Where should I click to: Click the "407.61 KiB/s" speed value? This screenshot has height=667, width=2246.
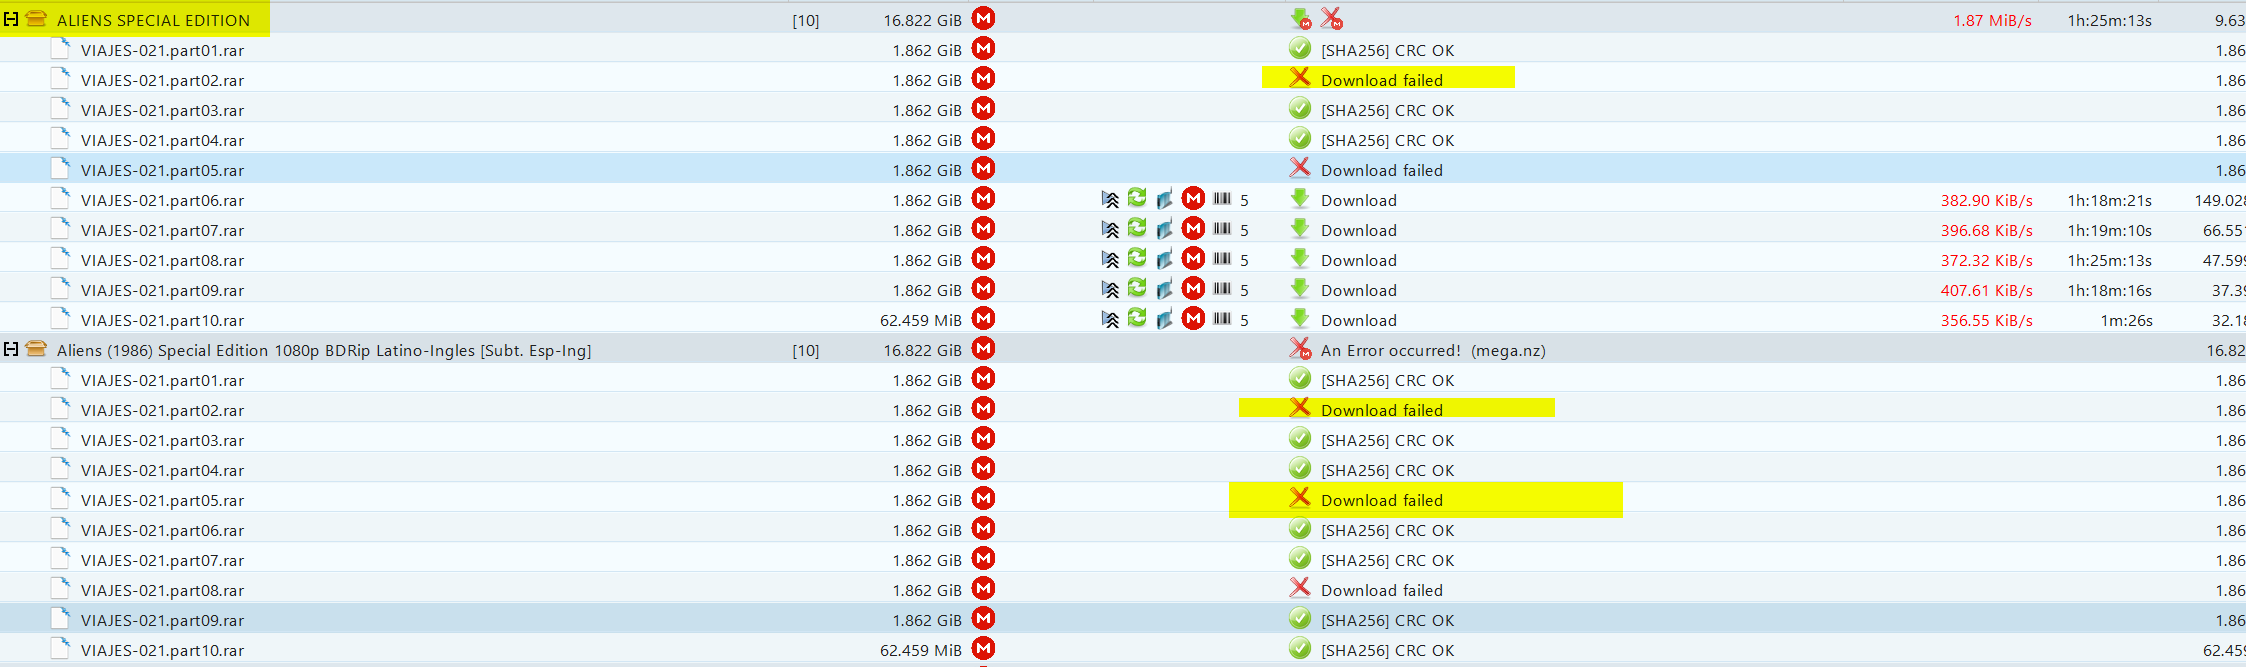tap(1986, 290)
